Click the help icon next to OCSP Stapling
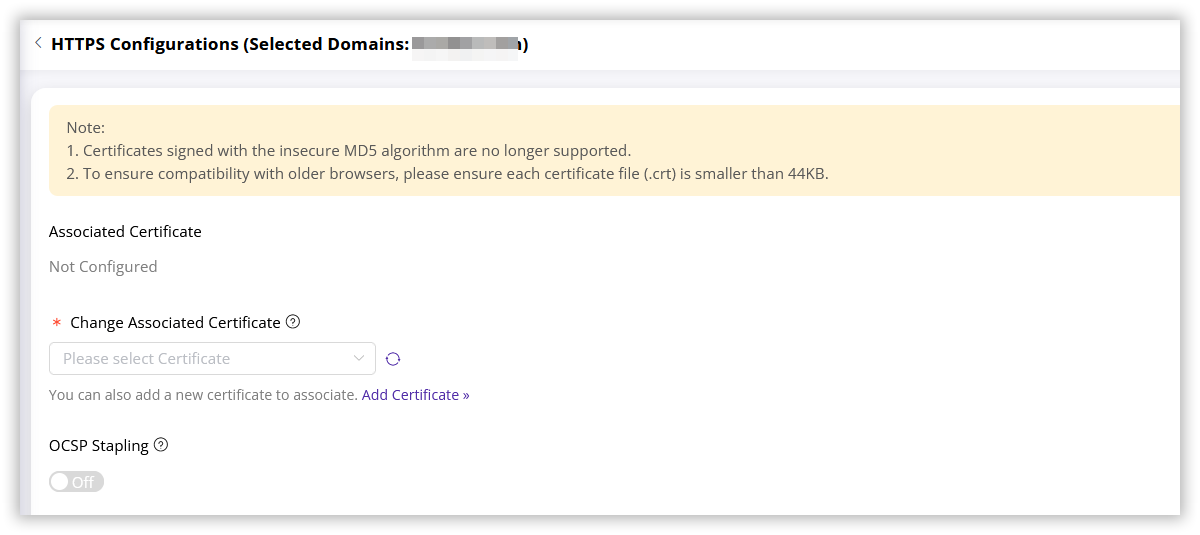Image resolution: width=1200 pixels, height=535 pixels. [x=161, y=445]
